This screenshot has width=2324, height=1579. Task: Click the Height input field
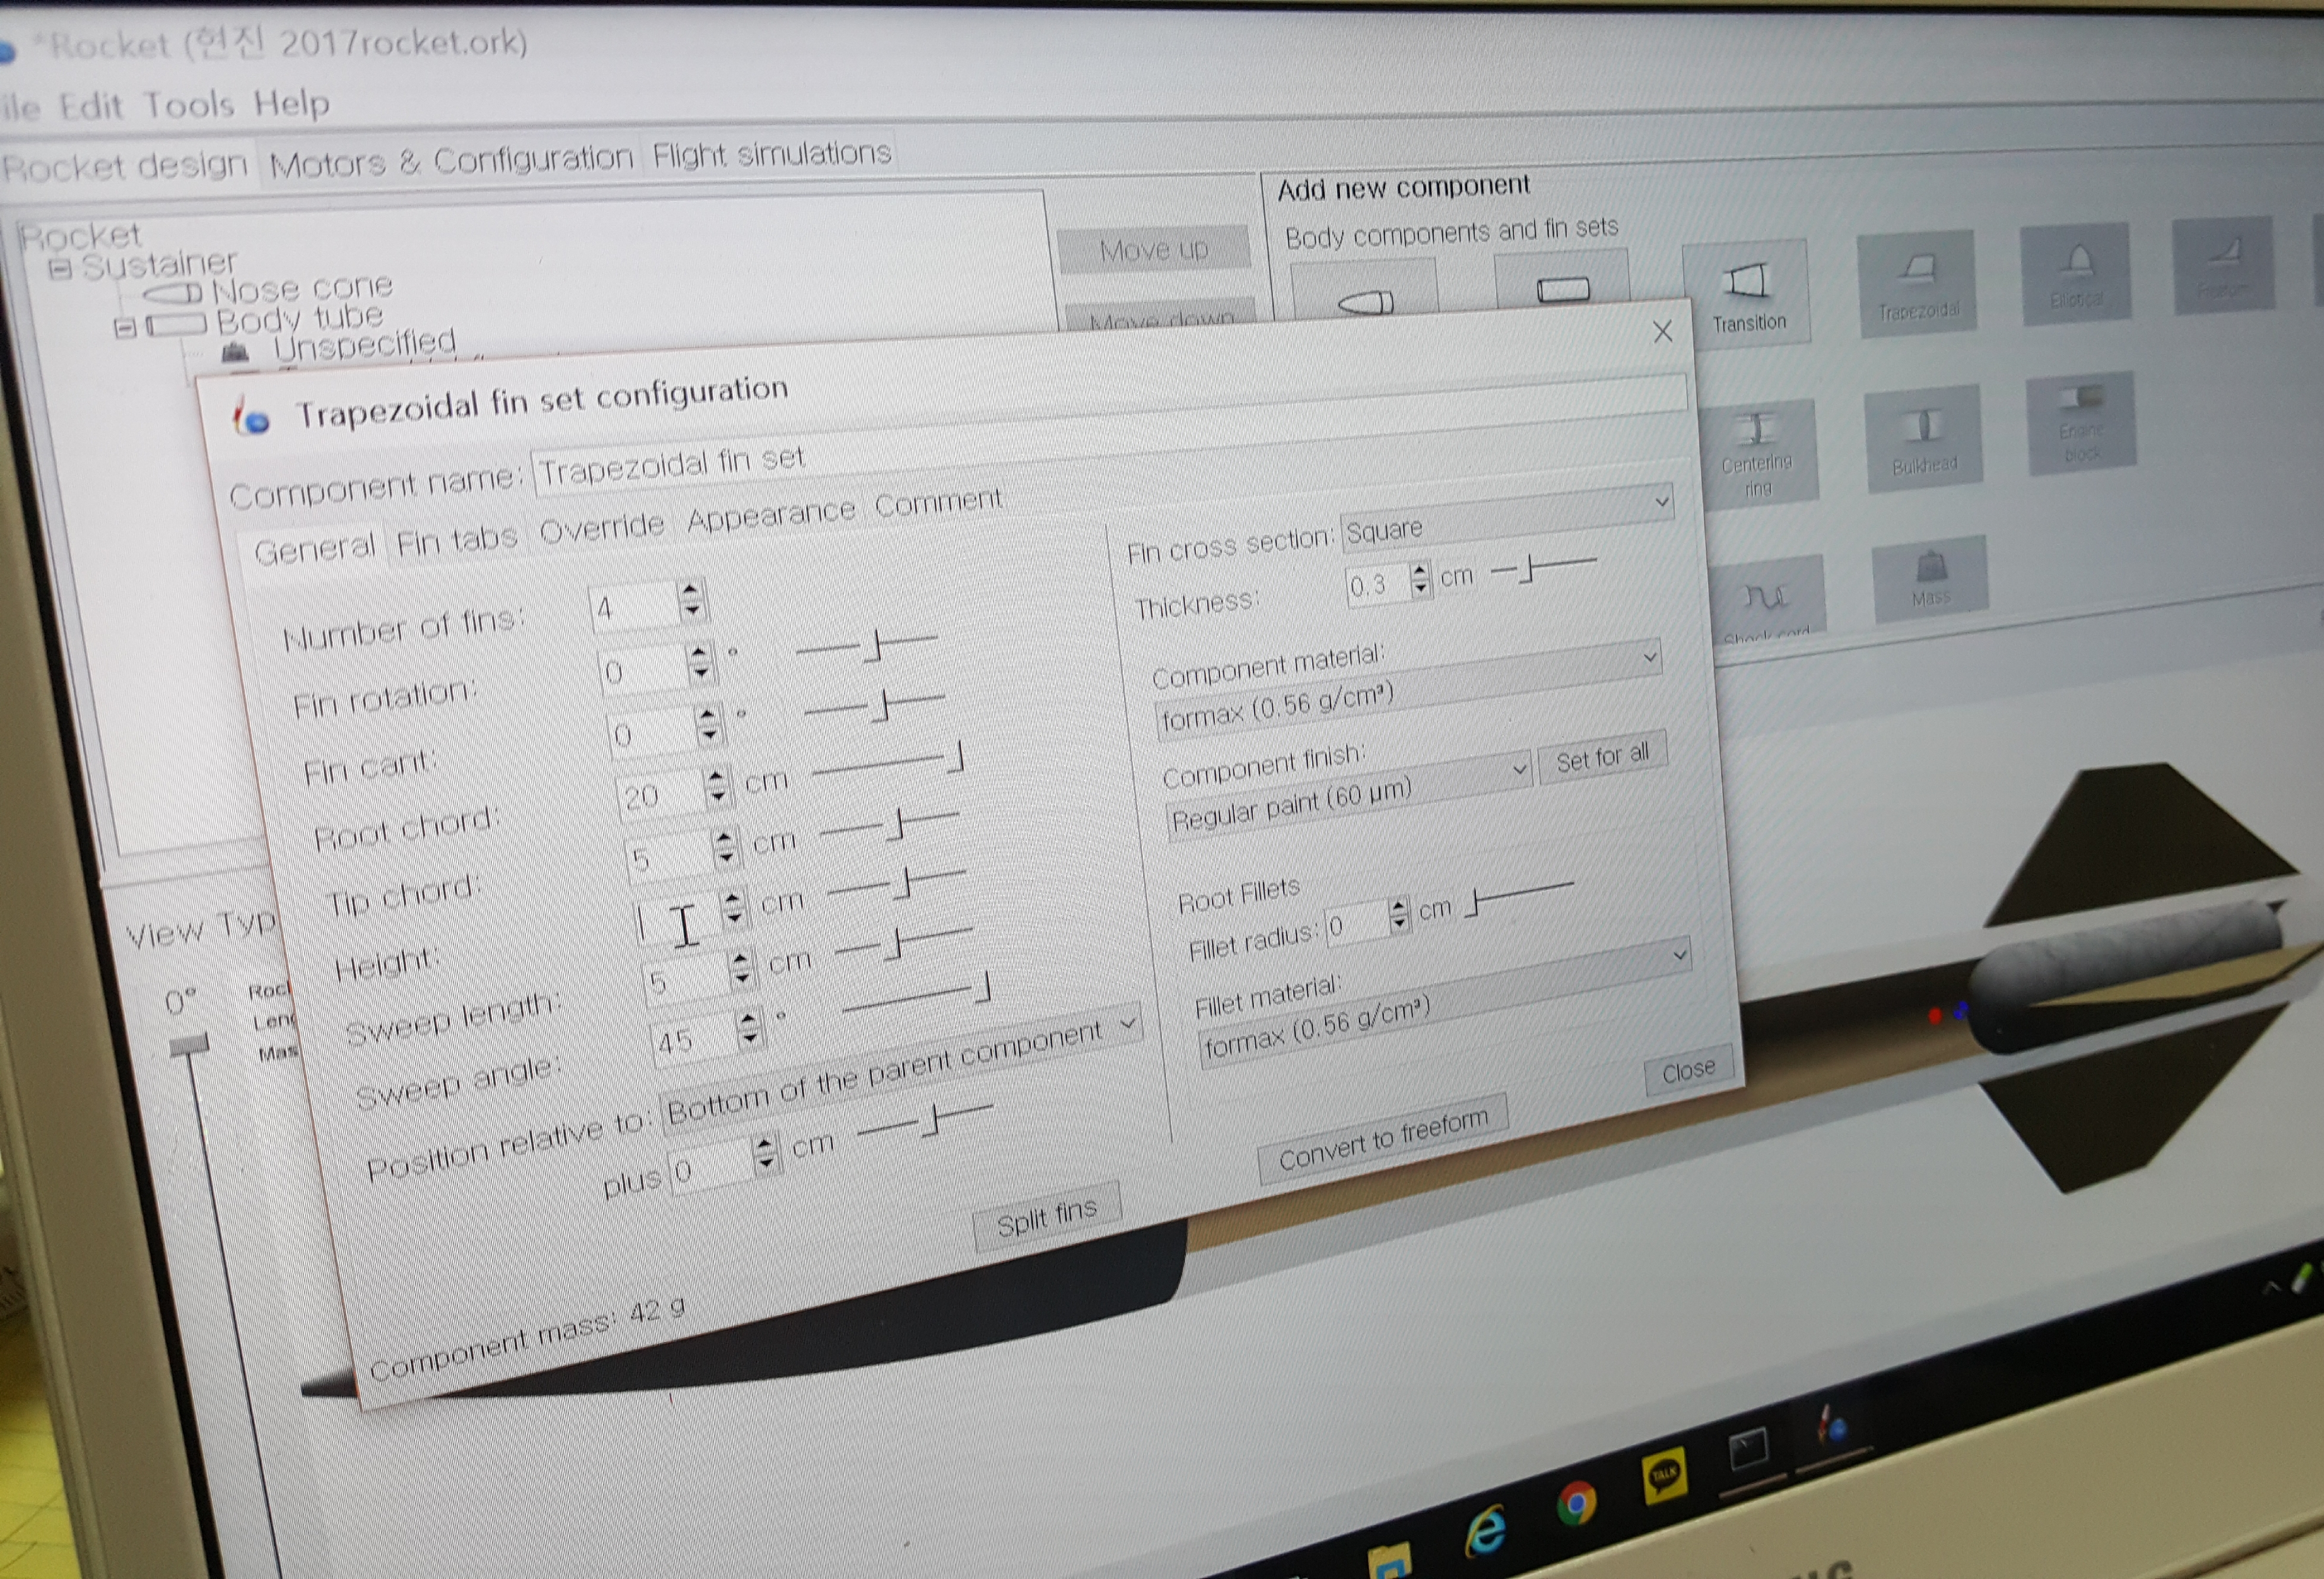tap(676, 920)
